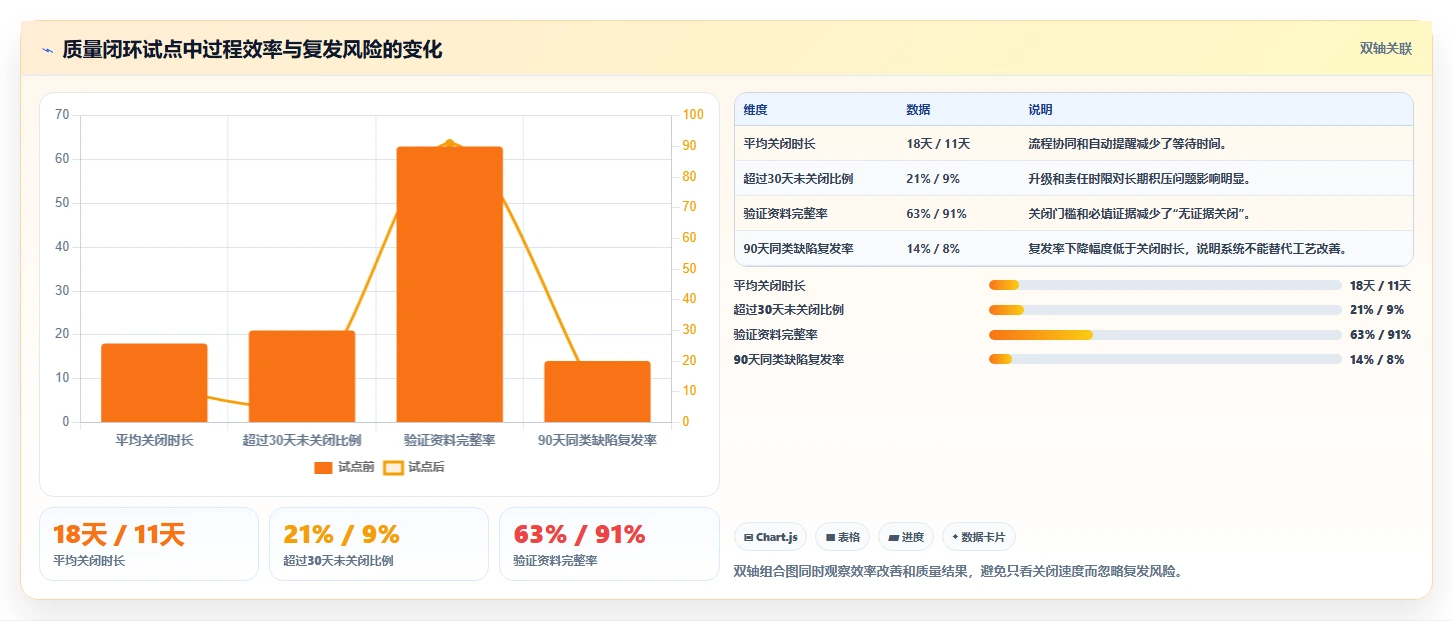Click the 超过30天未关闭比例 bar in chart
The width and height of the screenshot is (1453, 621).
tap(302, 376)
